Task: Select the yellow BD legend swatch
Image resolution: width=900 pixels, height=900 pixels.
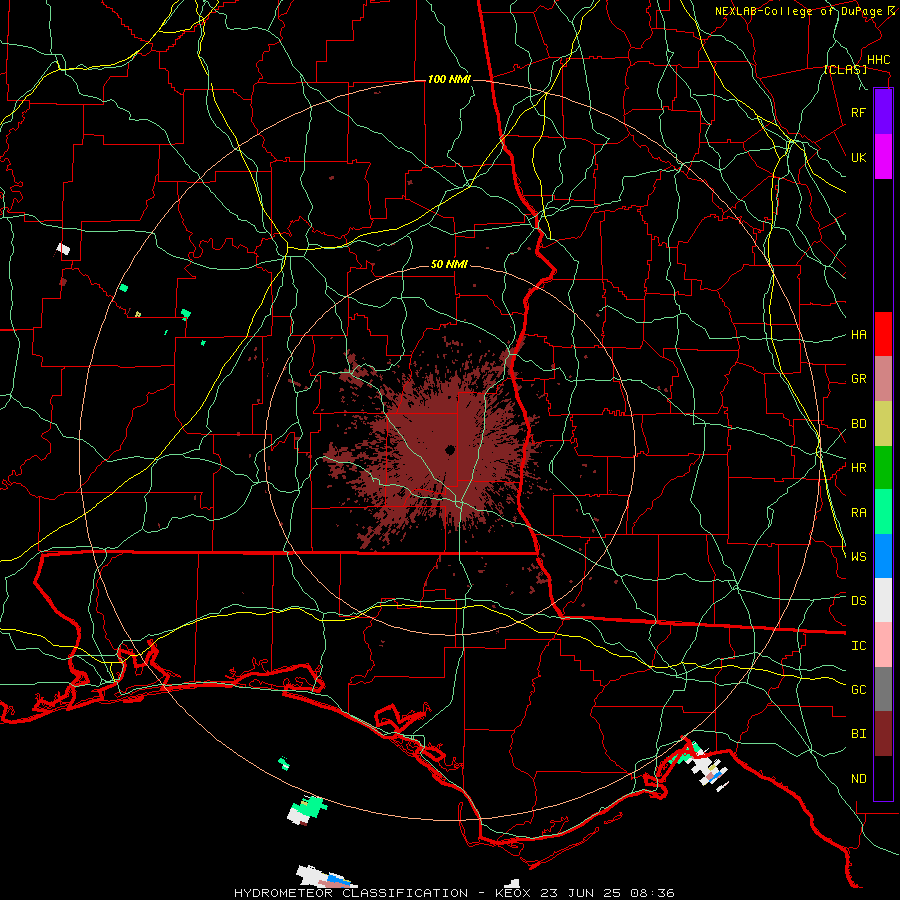Action: [x=883, y=424]
